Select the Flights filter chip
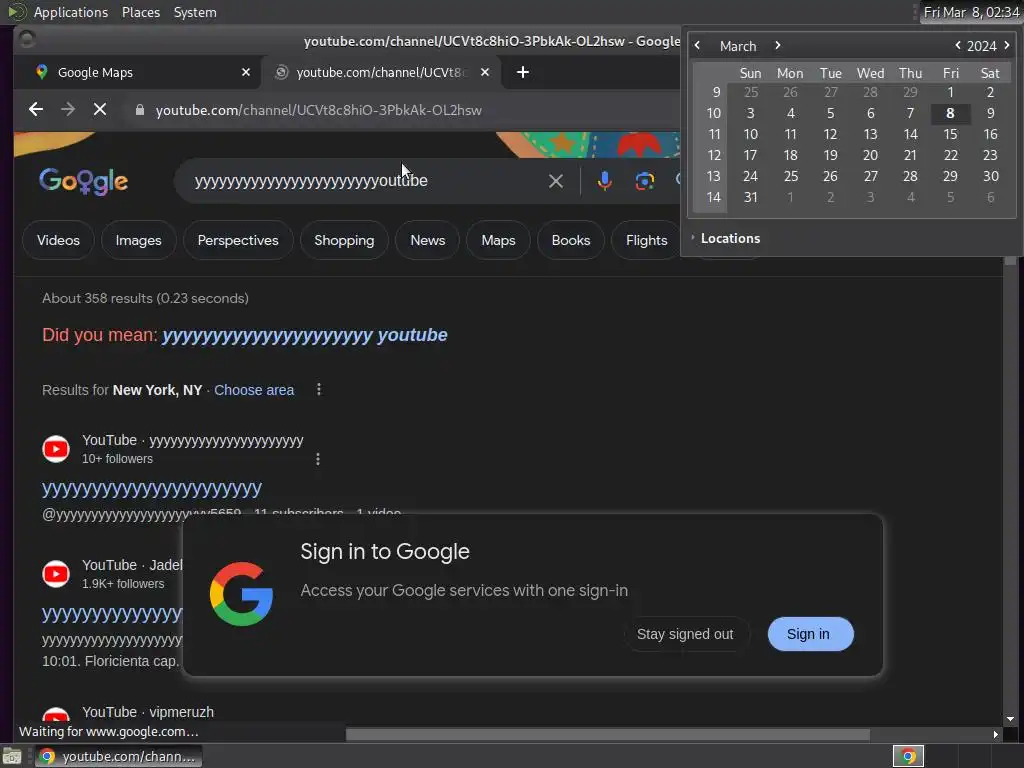Image resolution: width=1024 pixels, height=768 pixels. click(647, 240)
